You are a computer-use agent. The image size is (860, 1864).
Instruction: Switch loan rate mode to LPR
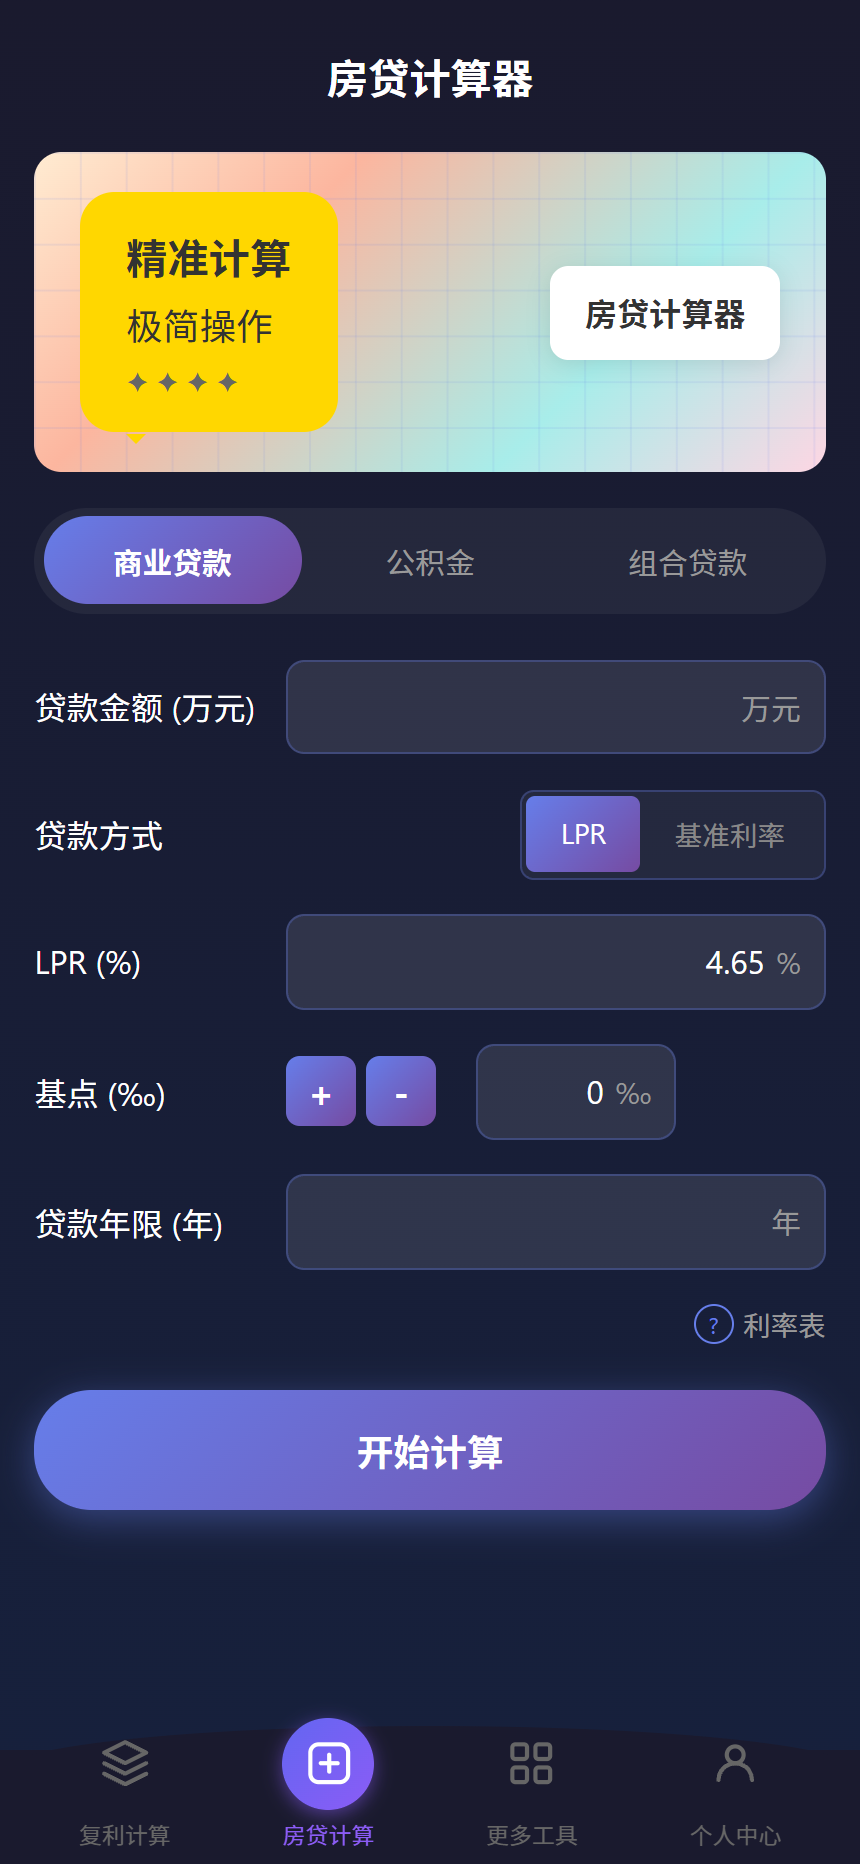point(582,834)
